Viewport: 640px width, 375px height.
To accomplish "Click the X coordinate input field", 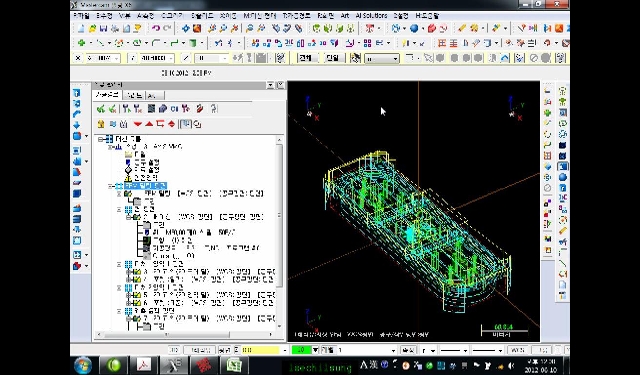I will 103,58.
